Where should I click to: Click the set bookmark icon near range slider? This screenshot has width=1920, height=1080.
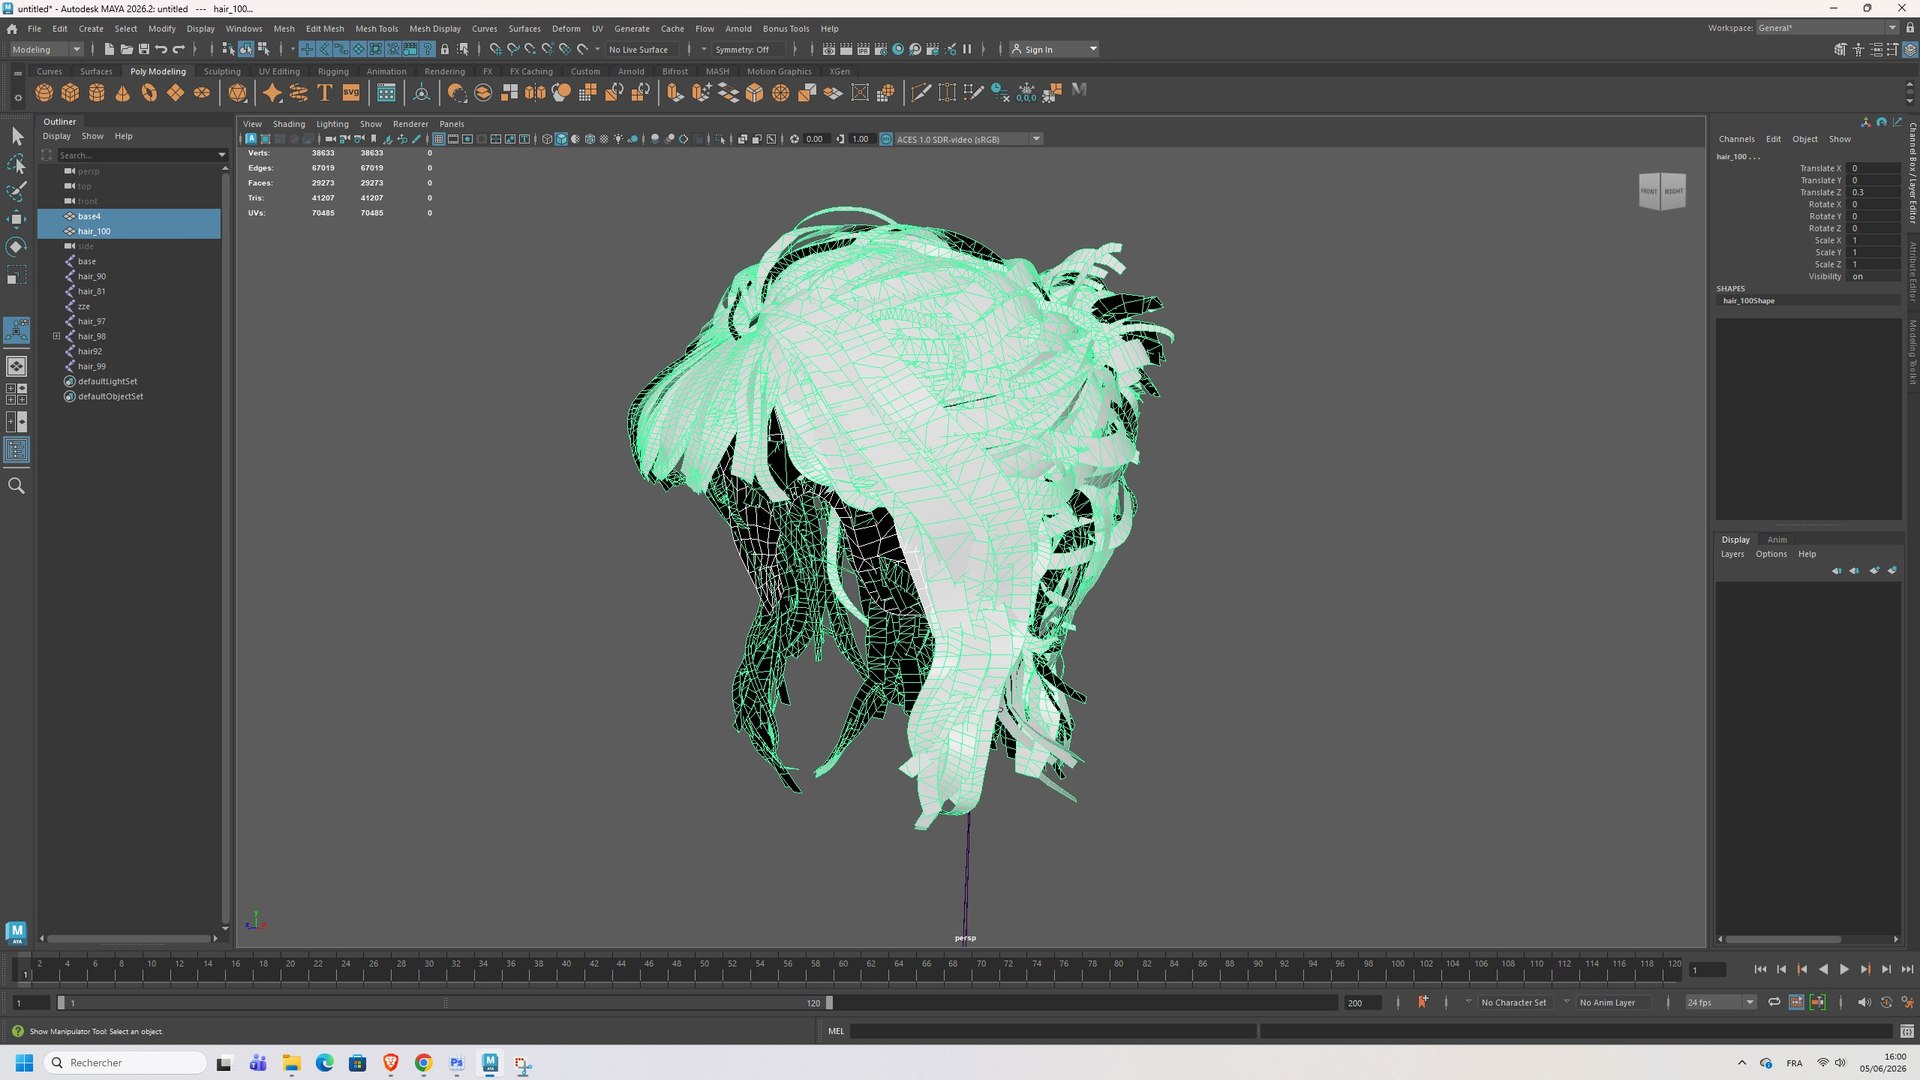click(1422, 1002)
